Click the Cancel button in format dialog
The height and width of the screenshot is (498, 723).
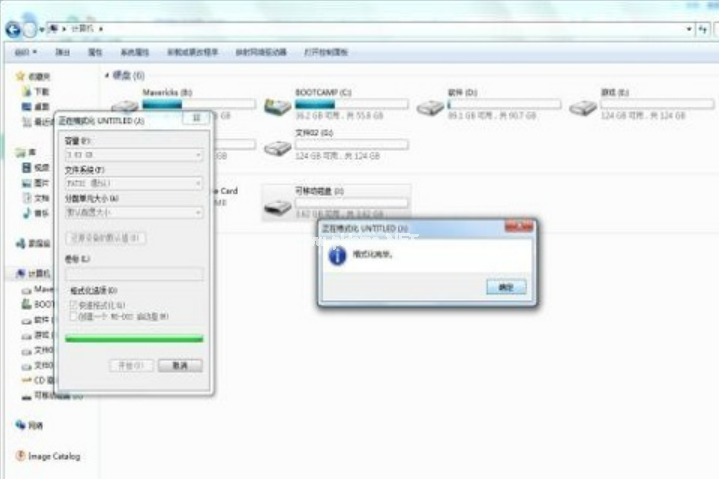(180, 365)
